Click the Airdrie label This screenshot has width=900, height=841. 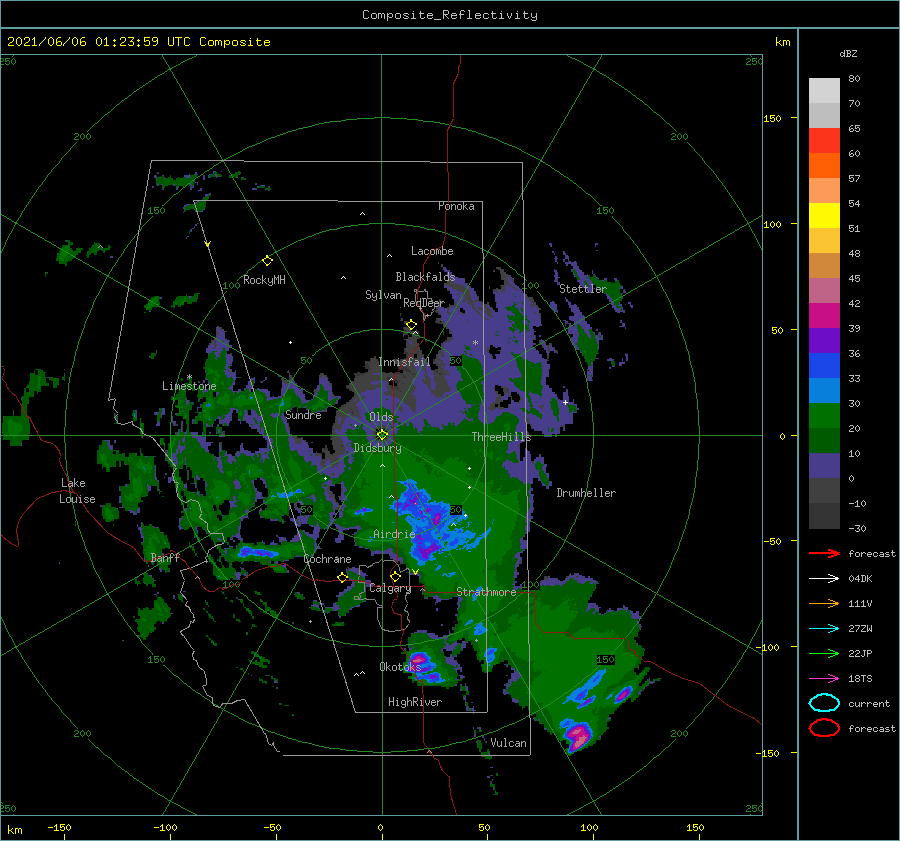394,534
